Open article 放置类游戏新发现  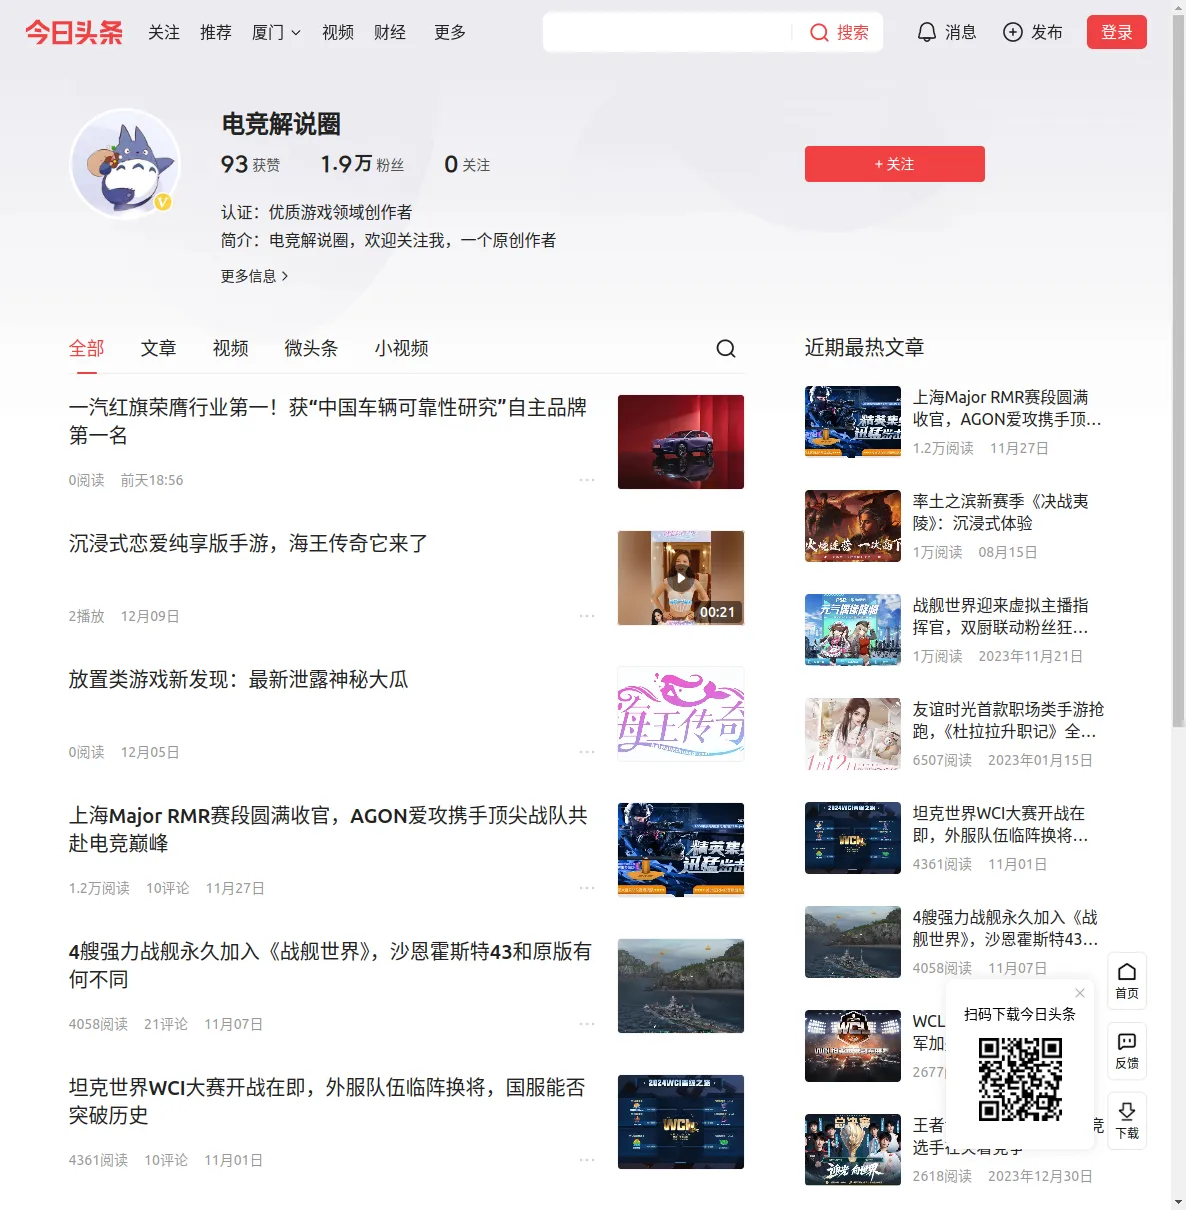[x=238, y=679]
